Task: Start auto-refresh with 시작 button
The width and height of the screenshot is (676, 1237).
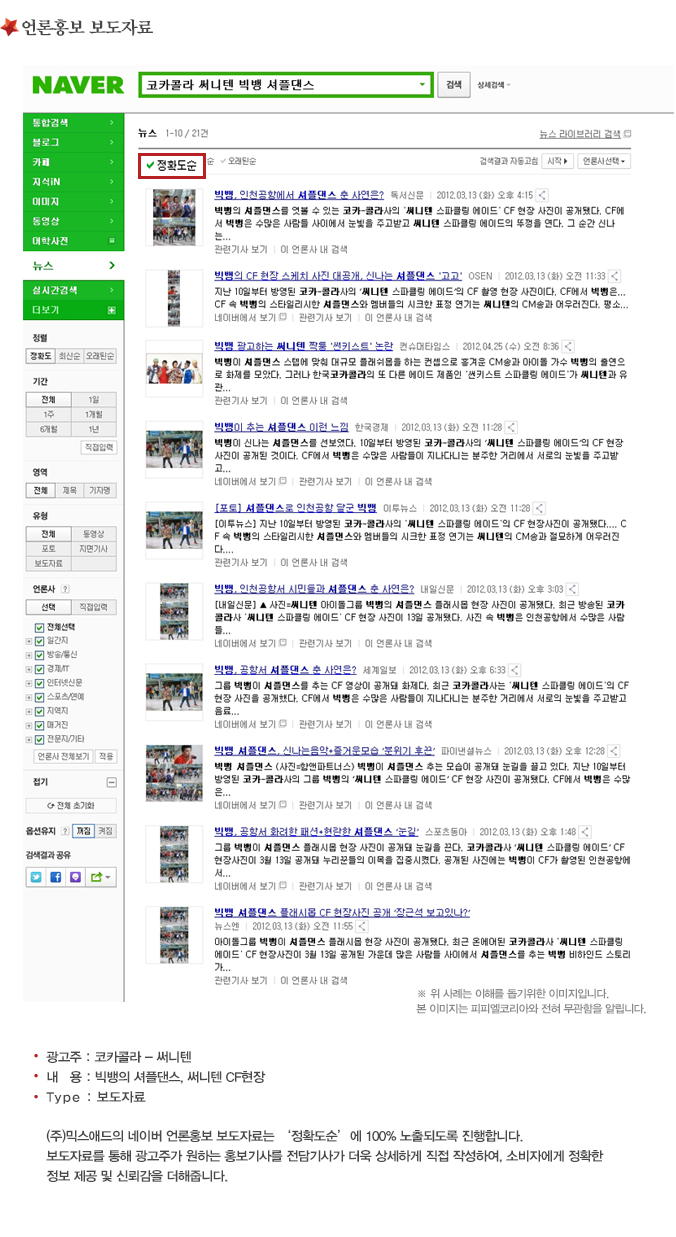Action: pos(558,160)
